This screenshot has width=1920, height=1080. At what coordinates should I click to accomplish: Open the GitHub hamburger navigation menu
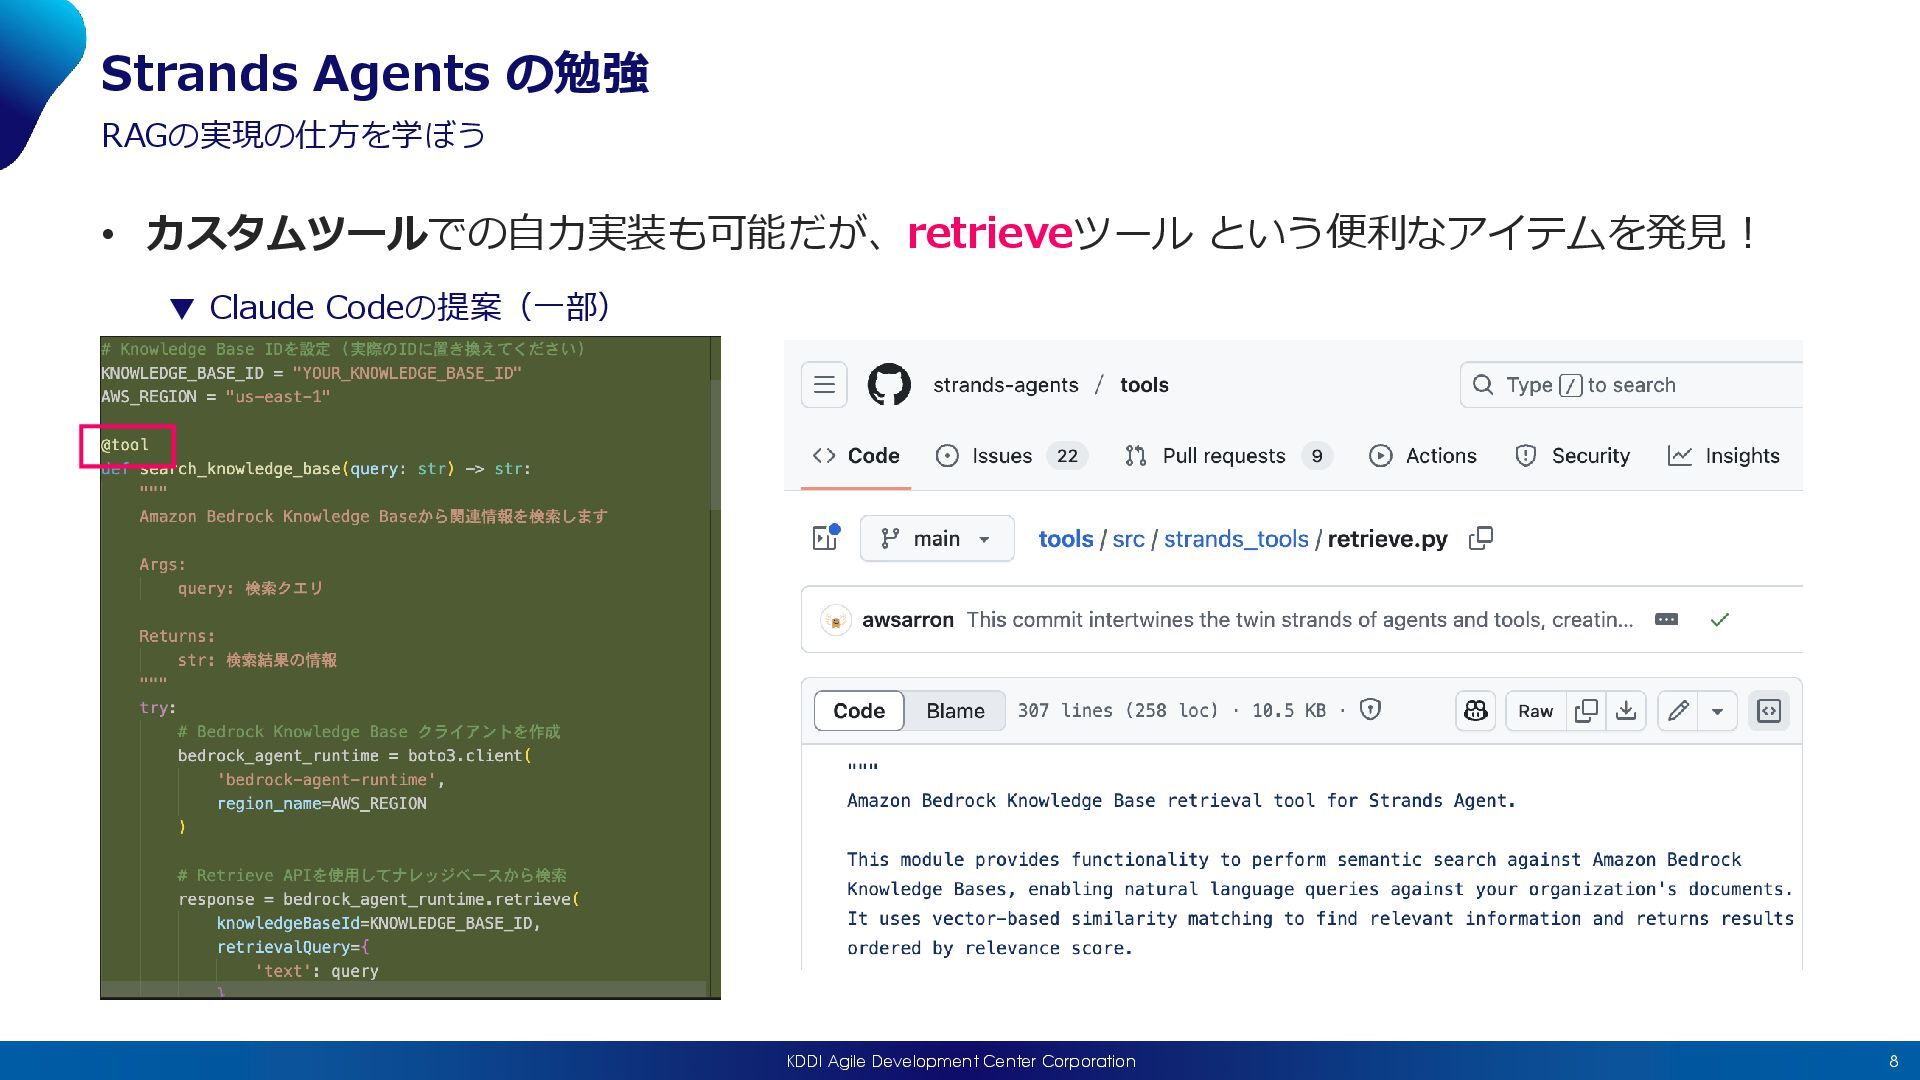[x=824, y=385]
